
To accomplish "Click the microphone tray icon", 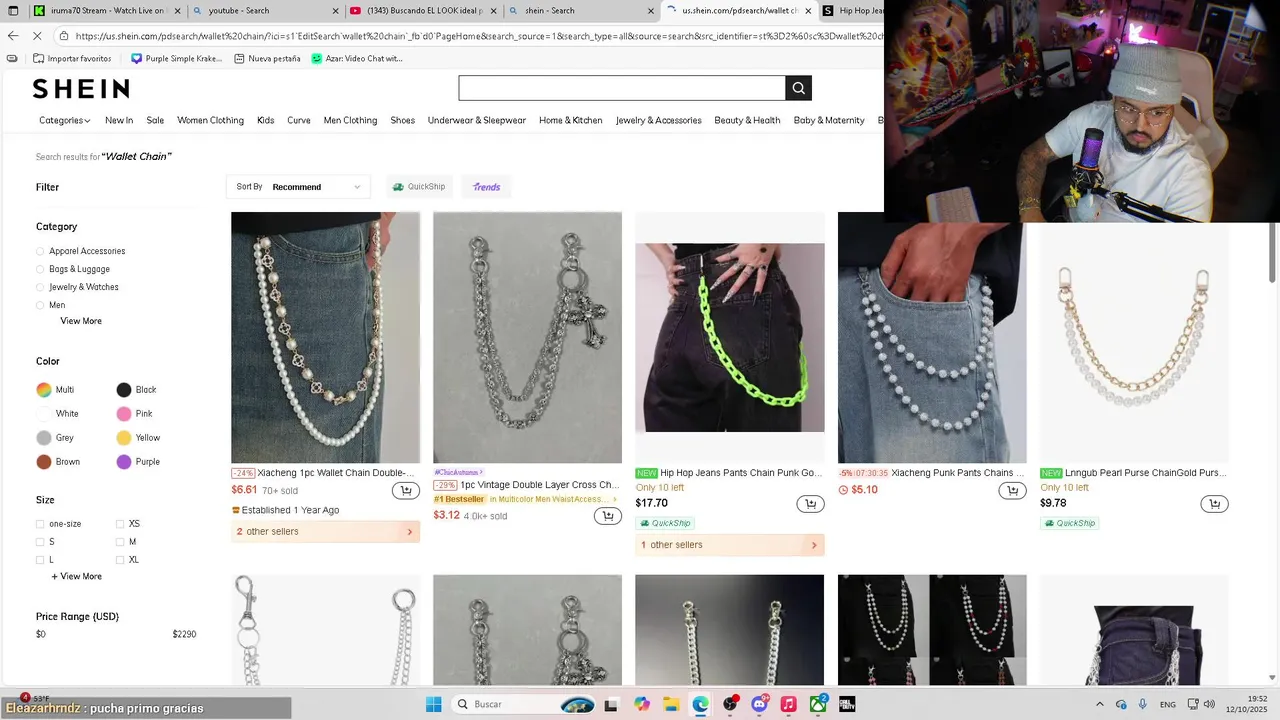I will pos(1143,704).
